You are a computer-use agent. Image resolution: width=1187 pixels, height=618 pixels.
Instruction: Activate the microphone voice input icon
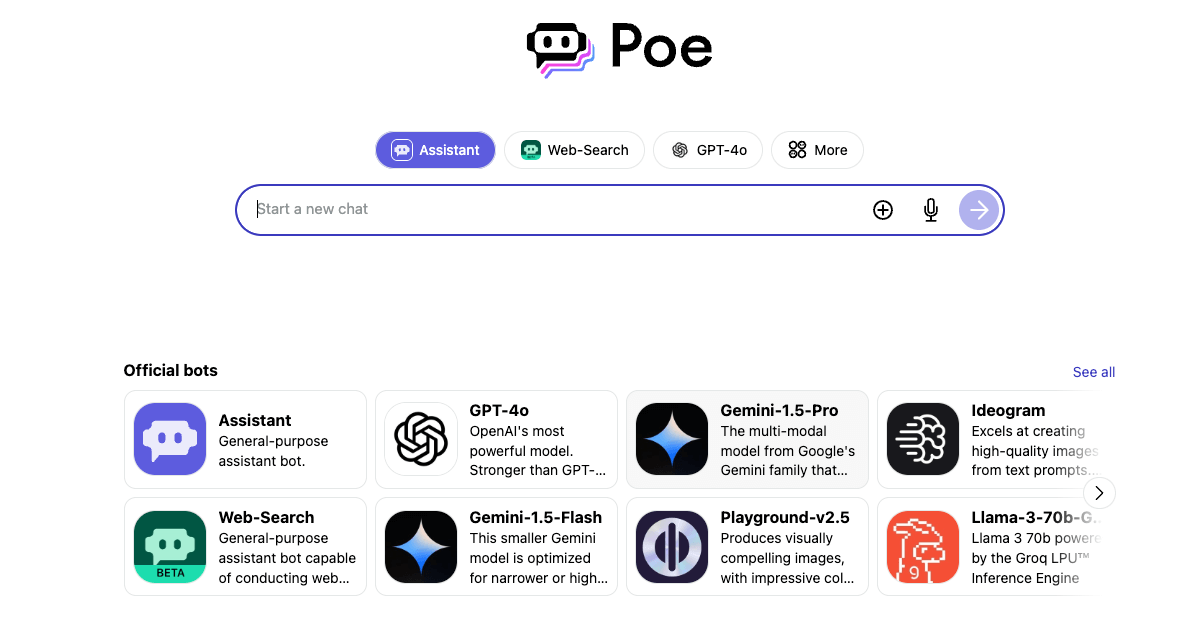tap(930, 210)
